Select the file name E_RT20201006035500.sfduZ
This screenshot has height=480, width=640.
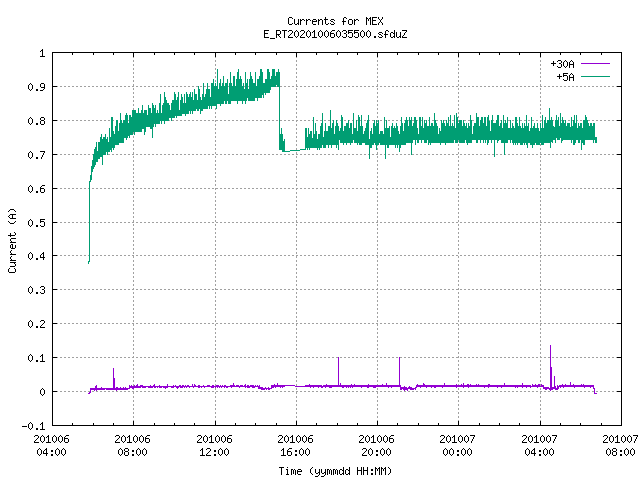tap(335, 34)
